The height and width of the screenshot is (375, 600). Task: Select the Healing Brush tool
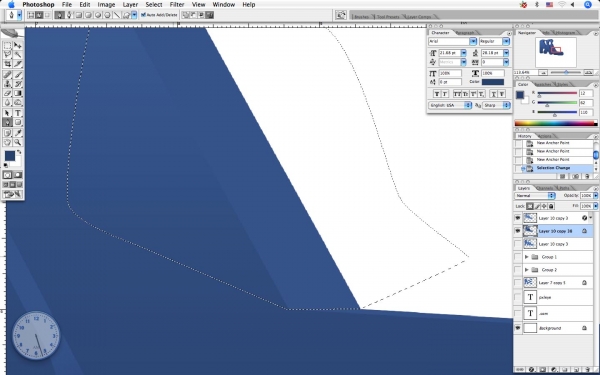(x=7, y=74)
